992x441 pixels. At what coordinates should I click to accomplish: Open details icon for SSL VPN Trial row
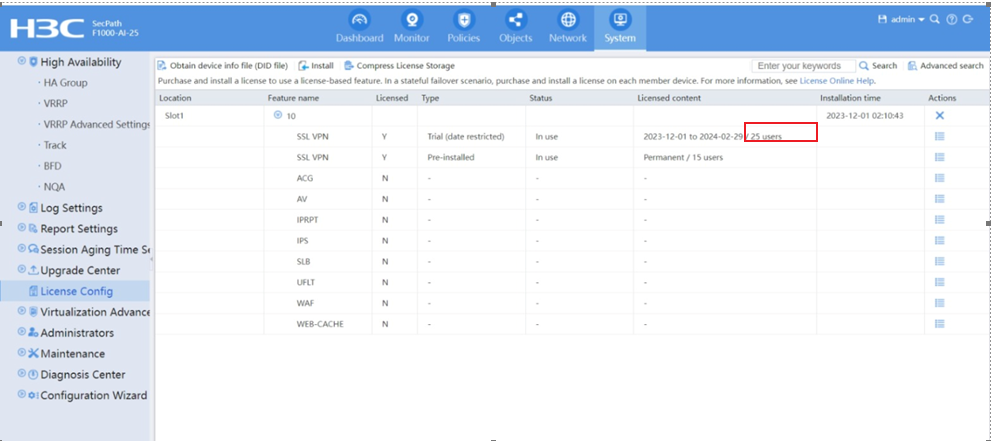939,136
